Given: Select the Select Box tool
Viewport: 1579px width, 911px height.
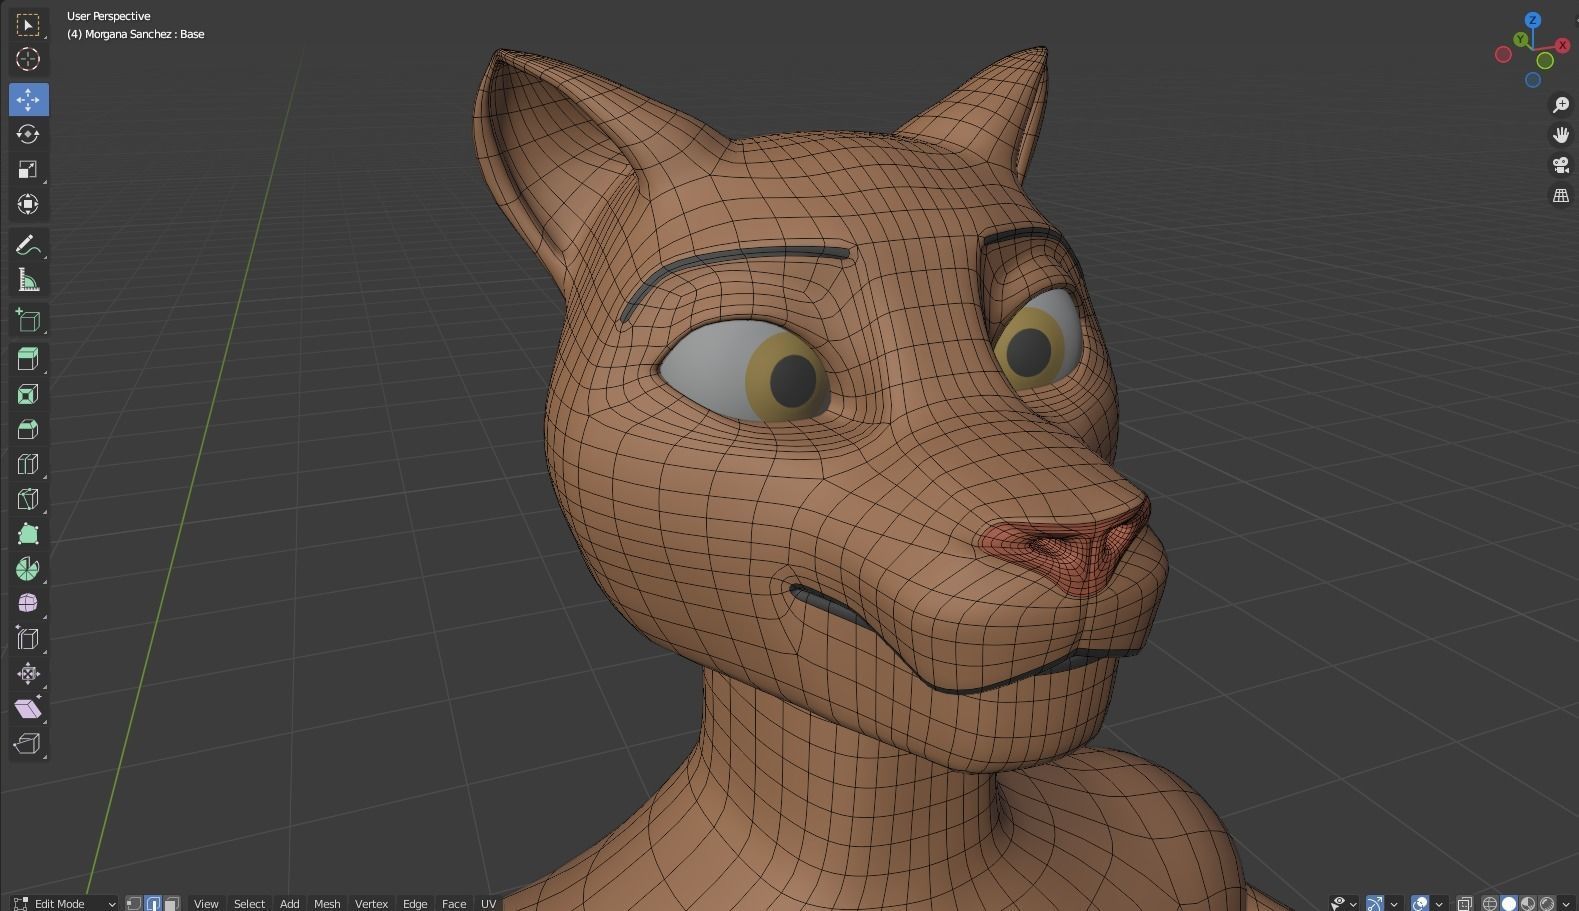Looking at the screenshot, I should 28,24.
